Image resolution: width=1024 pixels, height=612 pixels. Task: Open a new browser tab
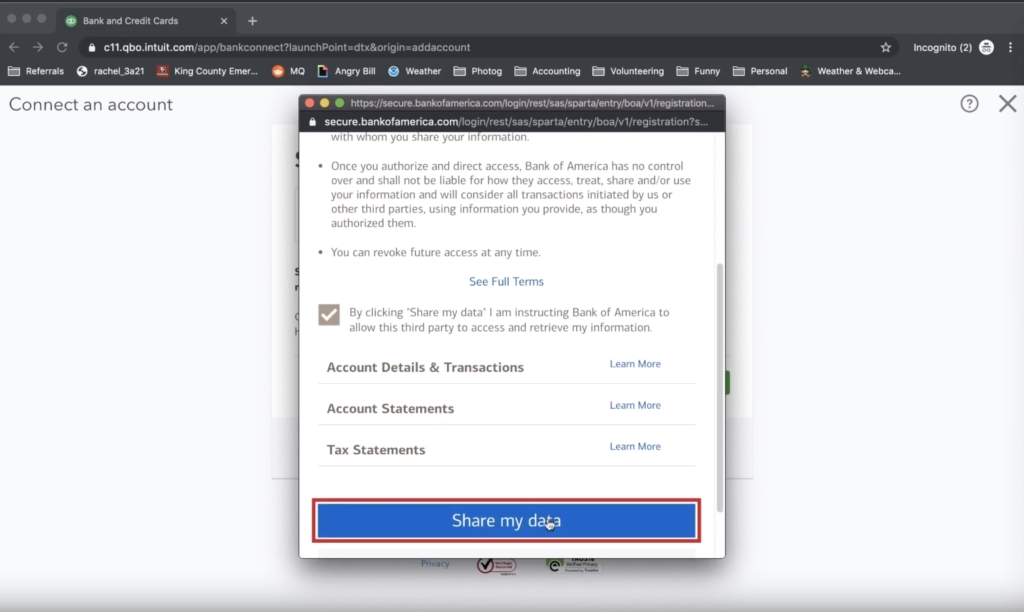(252, 21)
